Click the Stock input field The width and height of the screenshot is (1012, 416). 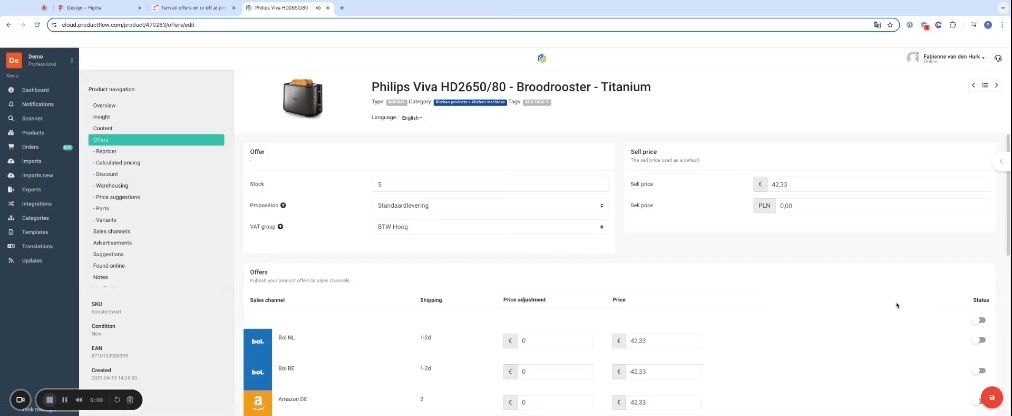[x=490, y=184]
